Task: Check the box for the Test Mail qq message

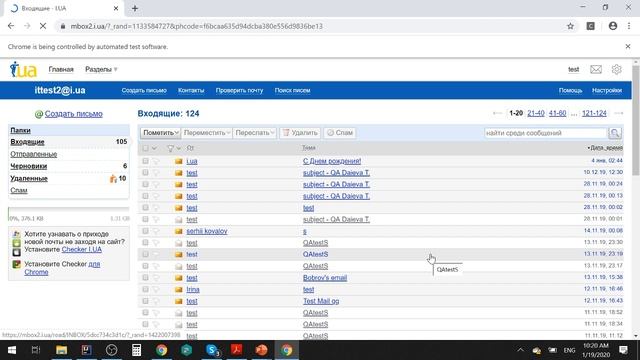Action: click(x=145, y=301)
